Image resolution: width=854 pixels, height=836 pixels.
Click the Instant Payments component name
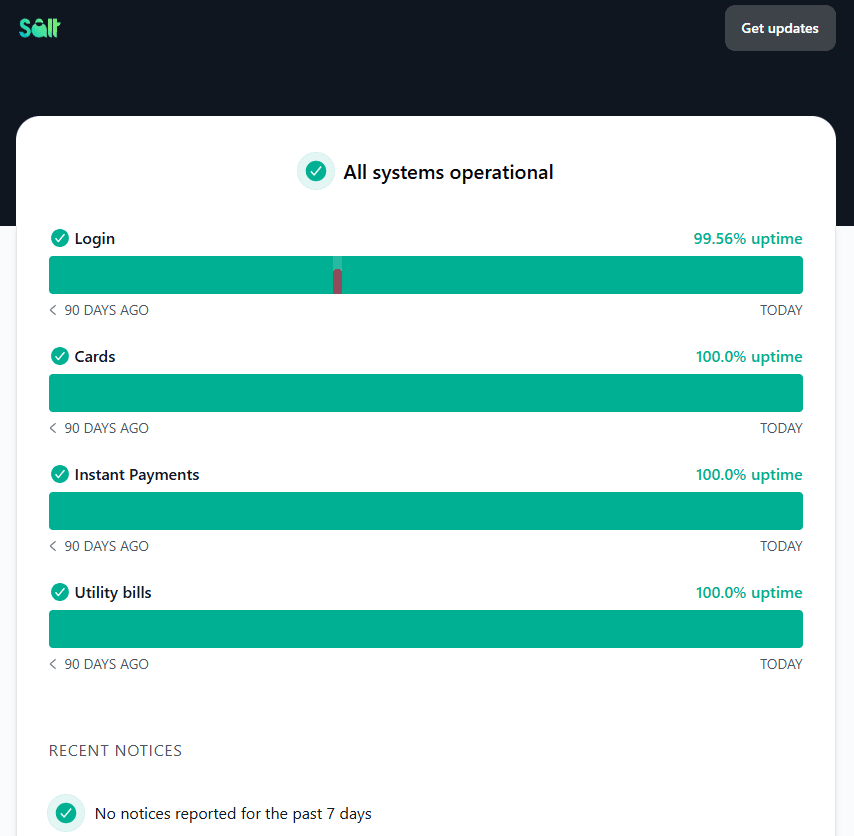[137, 475]
